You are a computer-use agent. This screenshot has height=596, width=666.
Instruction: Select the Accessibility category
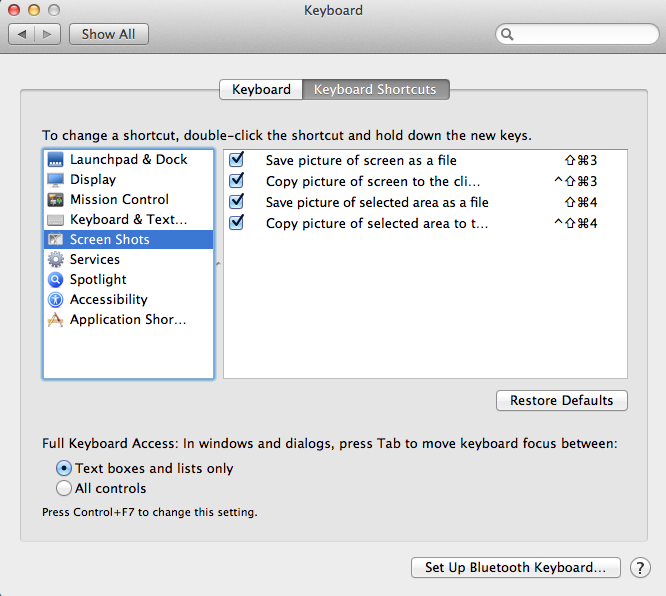pyautogui.click(x=128, y=299)
